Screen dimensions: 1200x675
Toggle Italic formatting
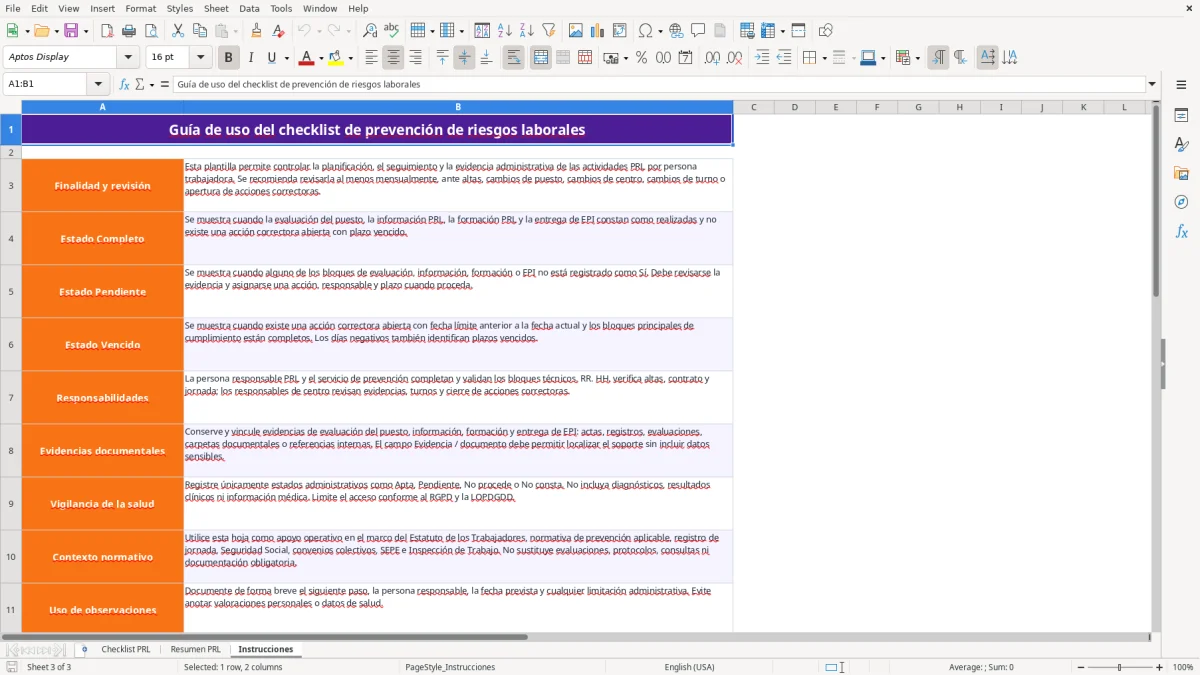point(250,58)
